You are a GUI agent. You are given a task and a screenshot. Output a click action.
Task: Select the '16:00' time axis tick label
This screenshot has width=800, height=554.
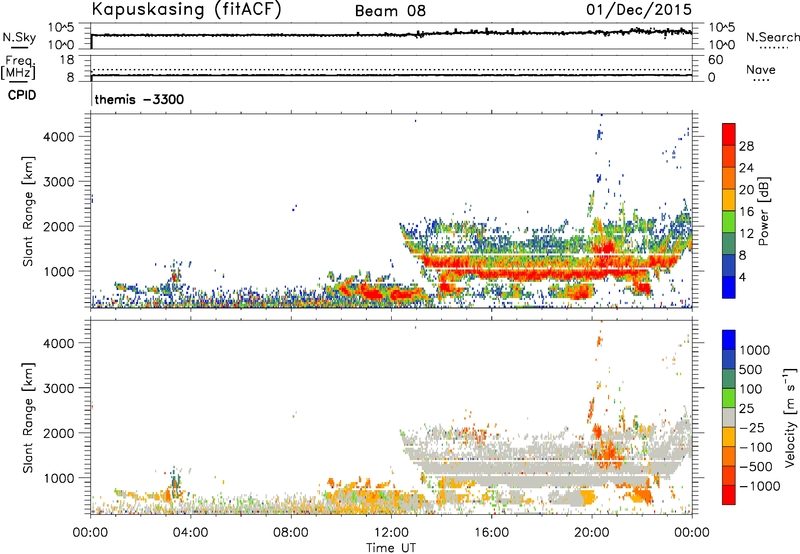491,533
